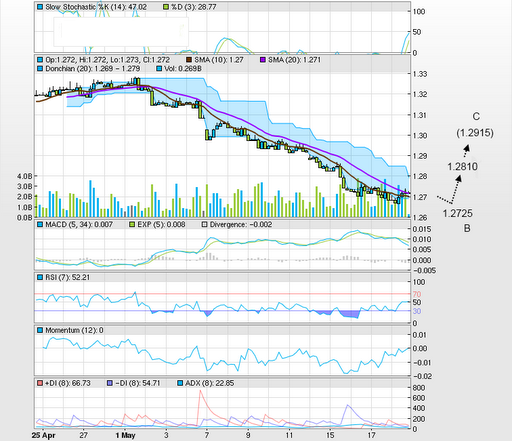Click the green %D (3) legend swatch
The image size is (512, 441).
[166, 7]
